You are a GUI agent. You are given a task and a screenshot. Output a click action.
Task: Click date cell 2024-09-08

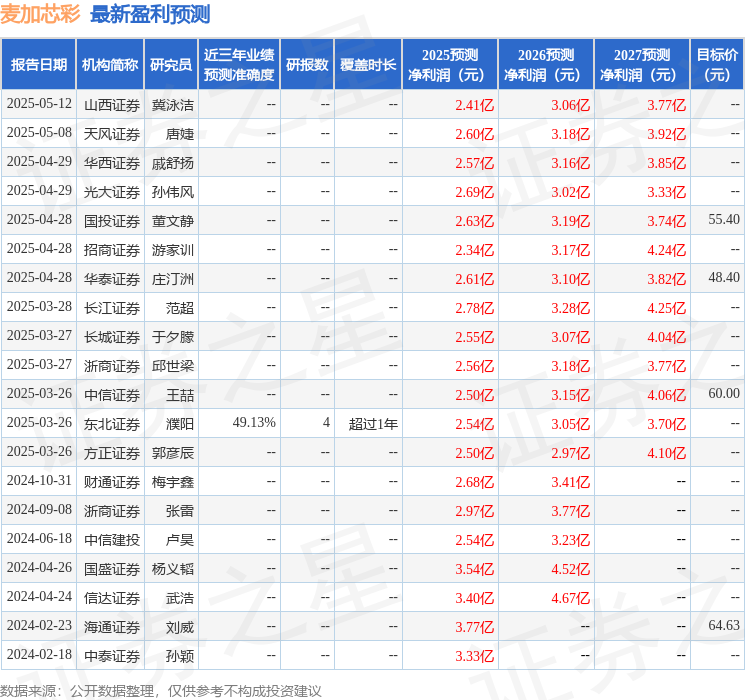click(x=39, y=509)
